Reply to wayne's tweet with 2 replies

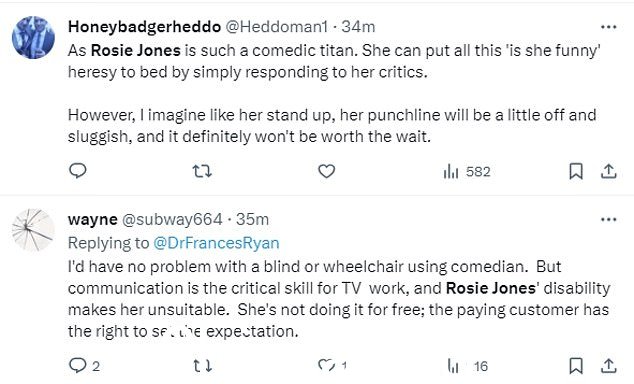point(84,366)
